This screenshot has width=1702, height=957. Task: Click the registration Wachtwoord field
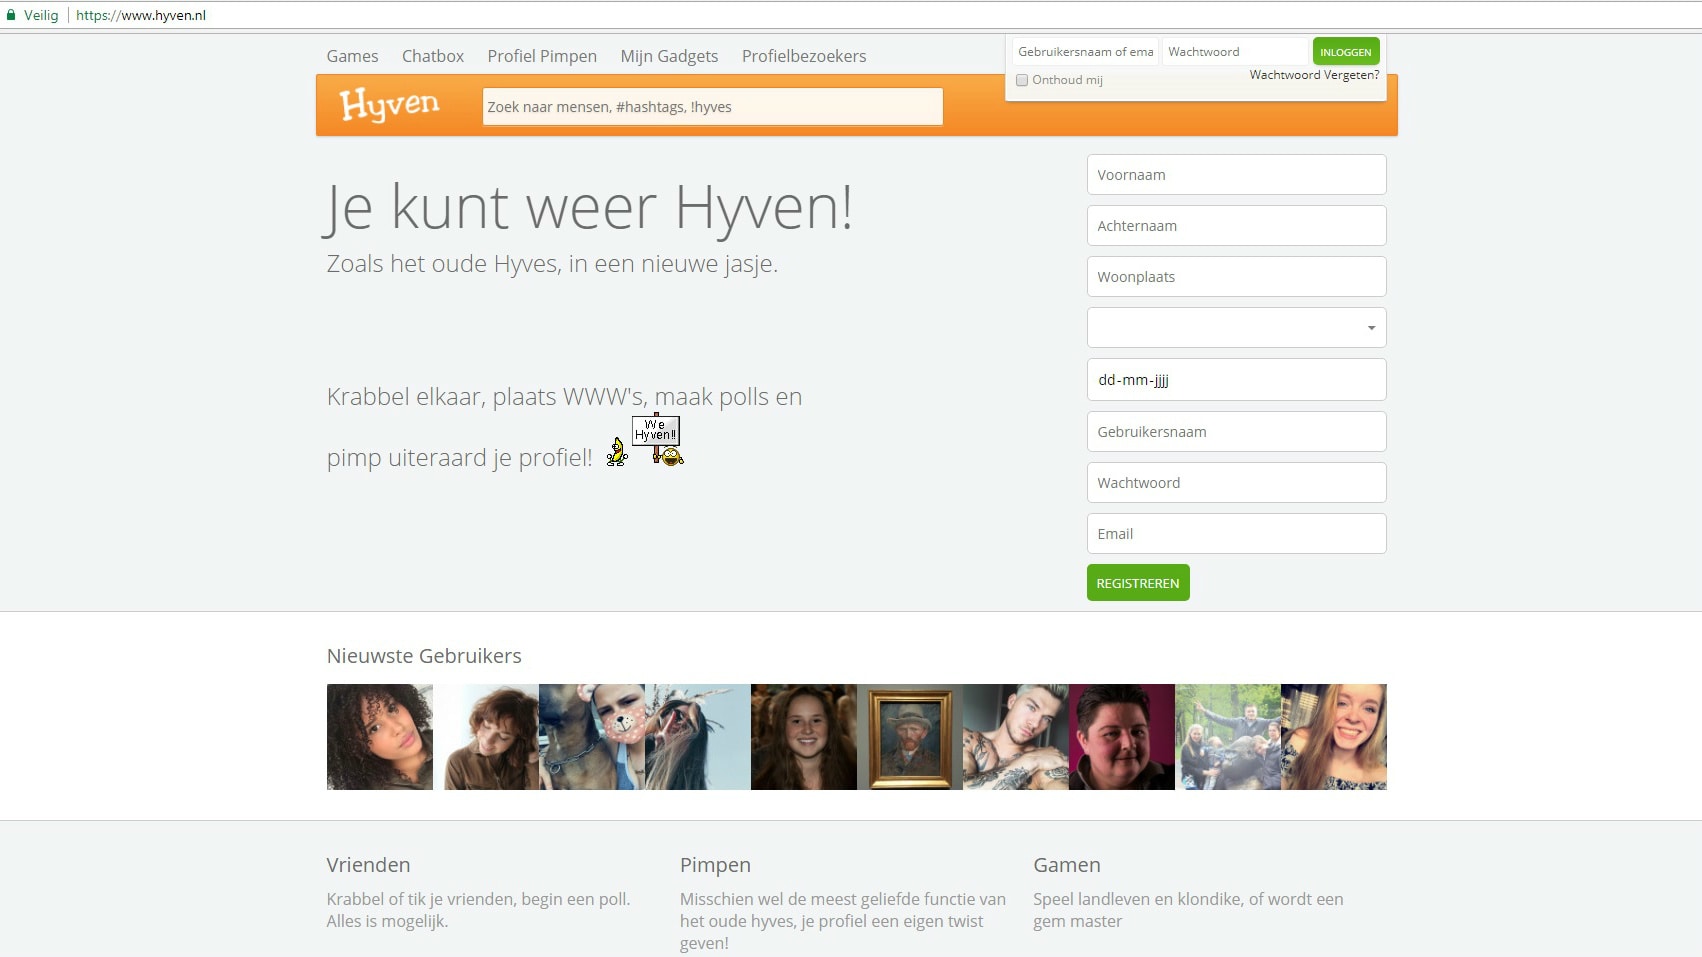[x=1237, y=482]
